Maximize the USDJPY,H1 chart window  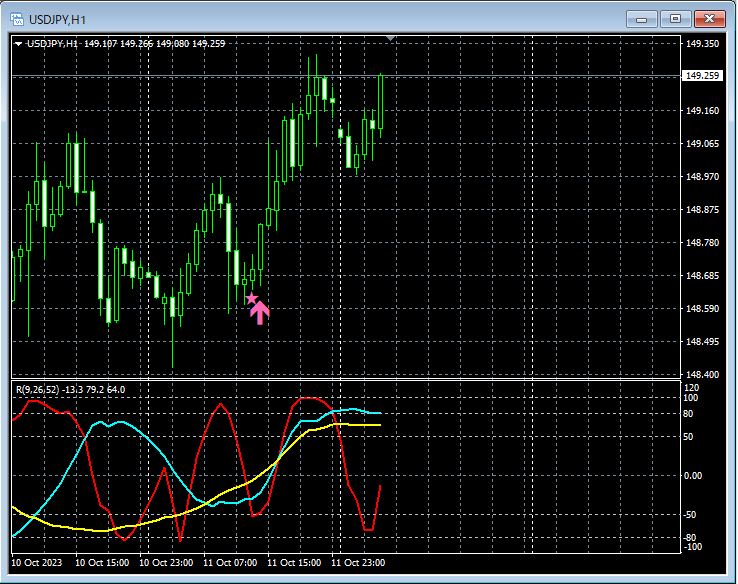click(x=675, y=19)
